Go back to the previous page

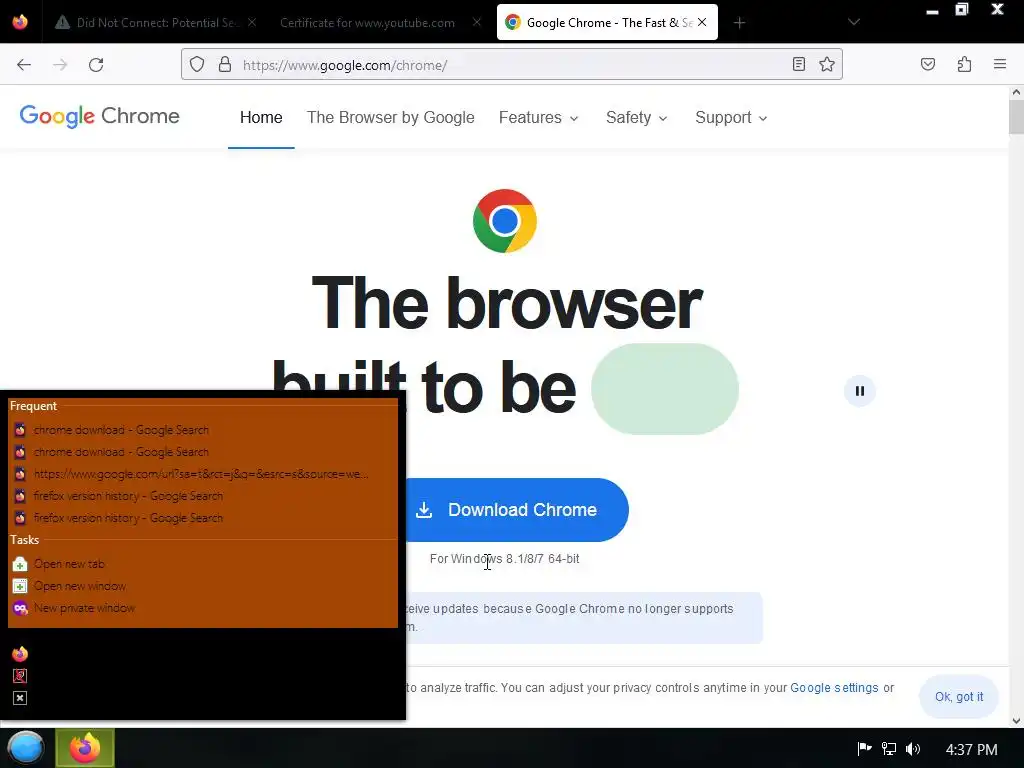click(x=24, y=65)
